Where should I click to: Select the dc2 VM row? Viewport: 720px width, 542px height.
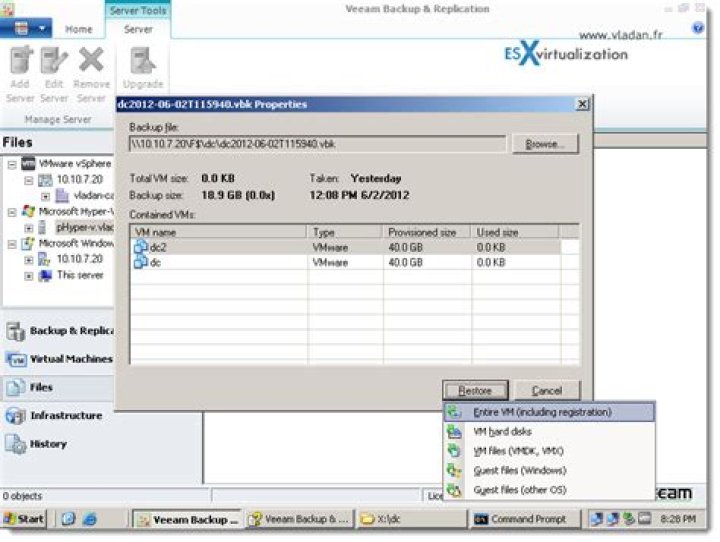click(158, 247)
